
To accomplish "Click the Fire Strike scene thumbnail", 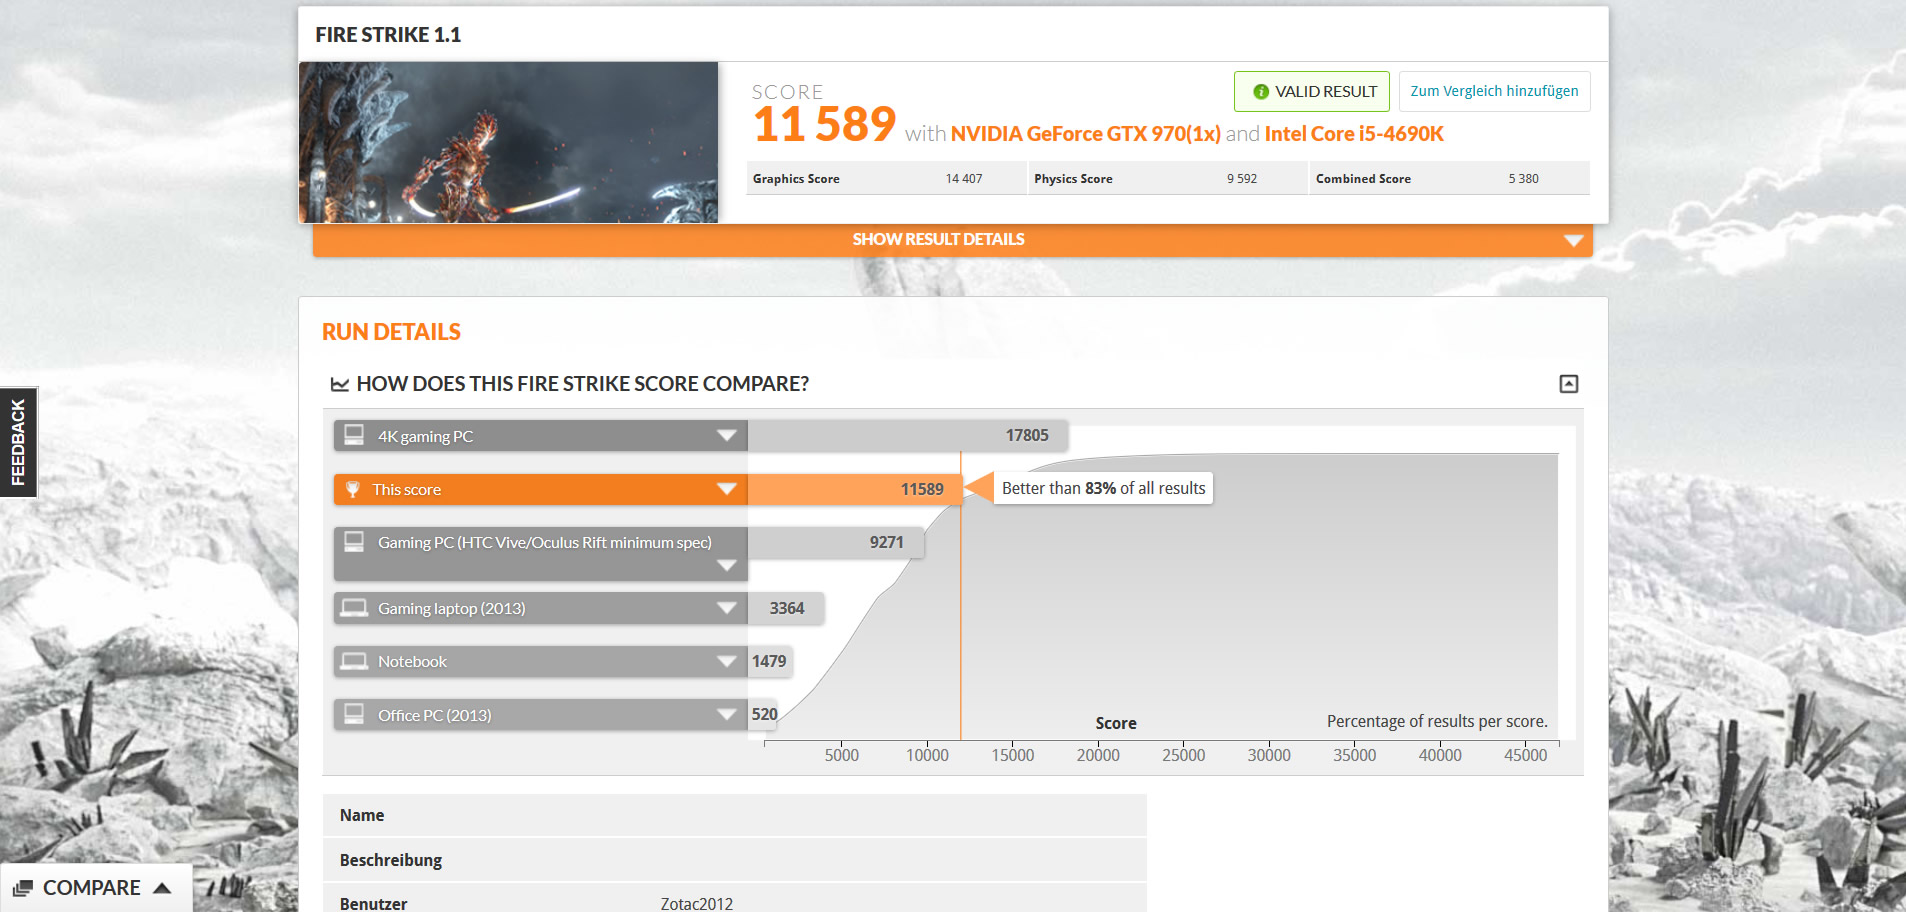I will point(508,142).
